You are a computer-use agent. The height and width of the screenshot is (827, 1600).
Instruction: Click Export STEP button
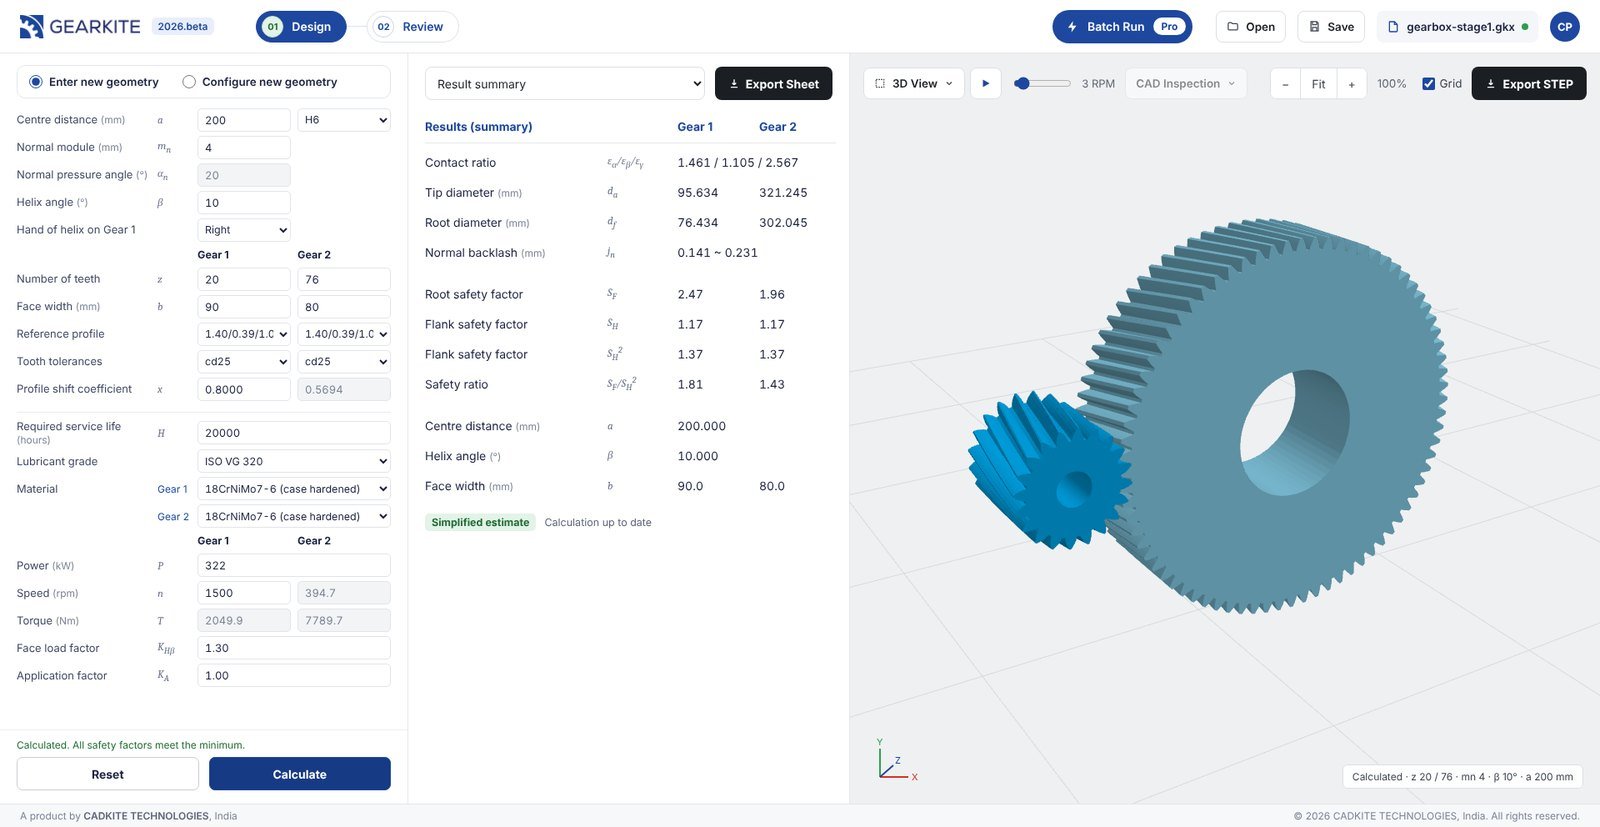[x=1529, y=84]
